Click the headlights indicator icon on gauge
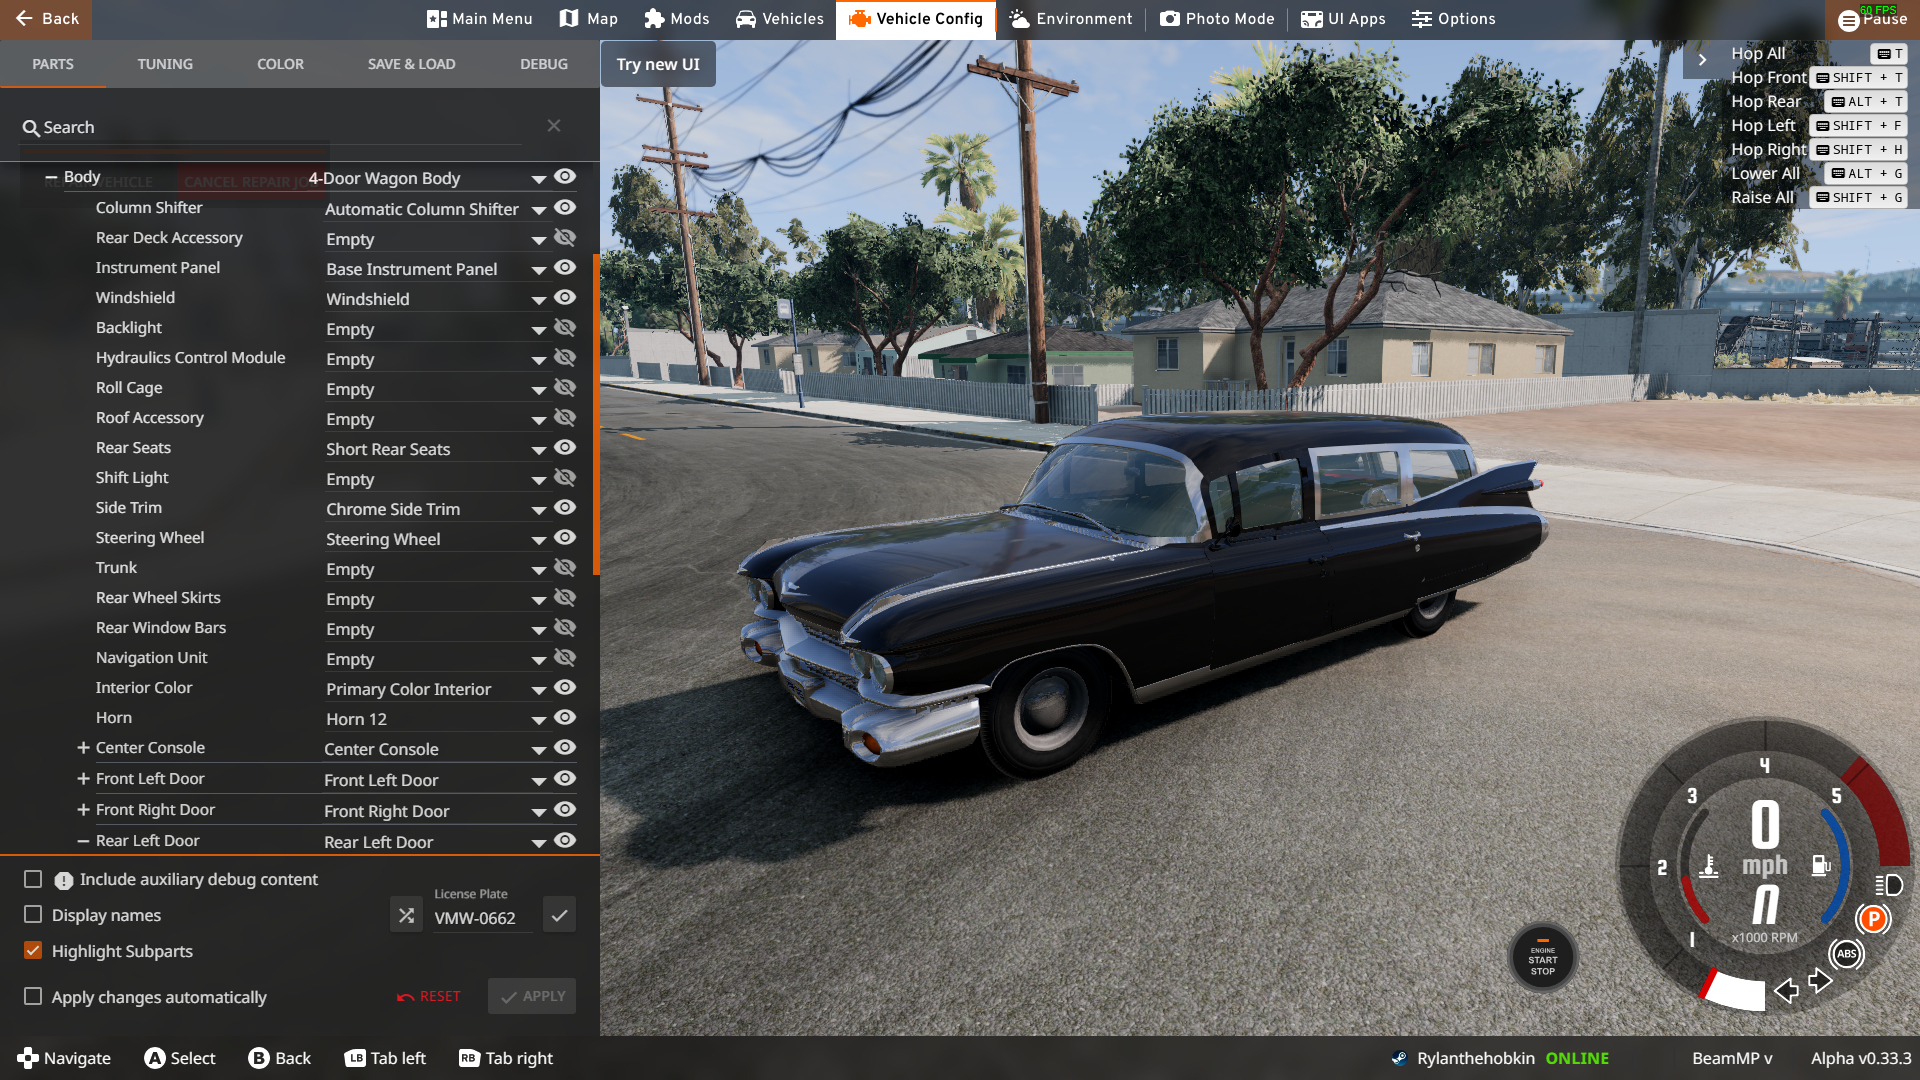 tap(1888, 885)
